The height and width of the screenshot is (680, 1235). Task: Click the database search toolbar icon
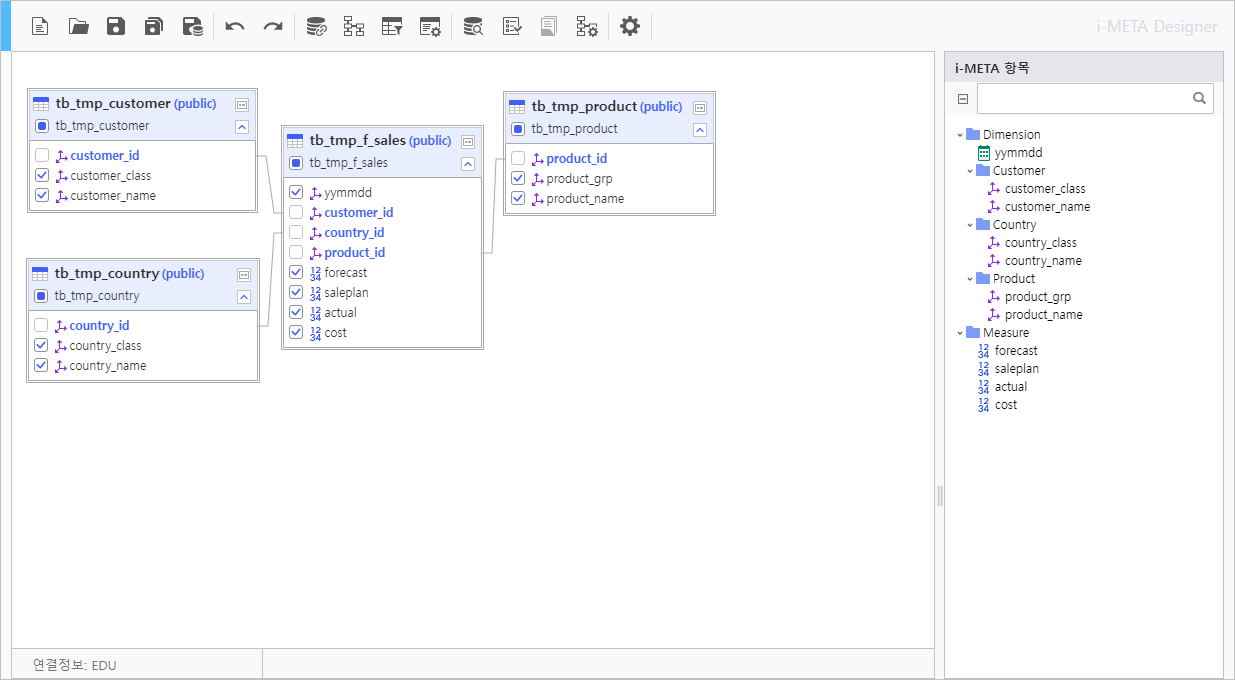473,27
